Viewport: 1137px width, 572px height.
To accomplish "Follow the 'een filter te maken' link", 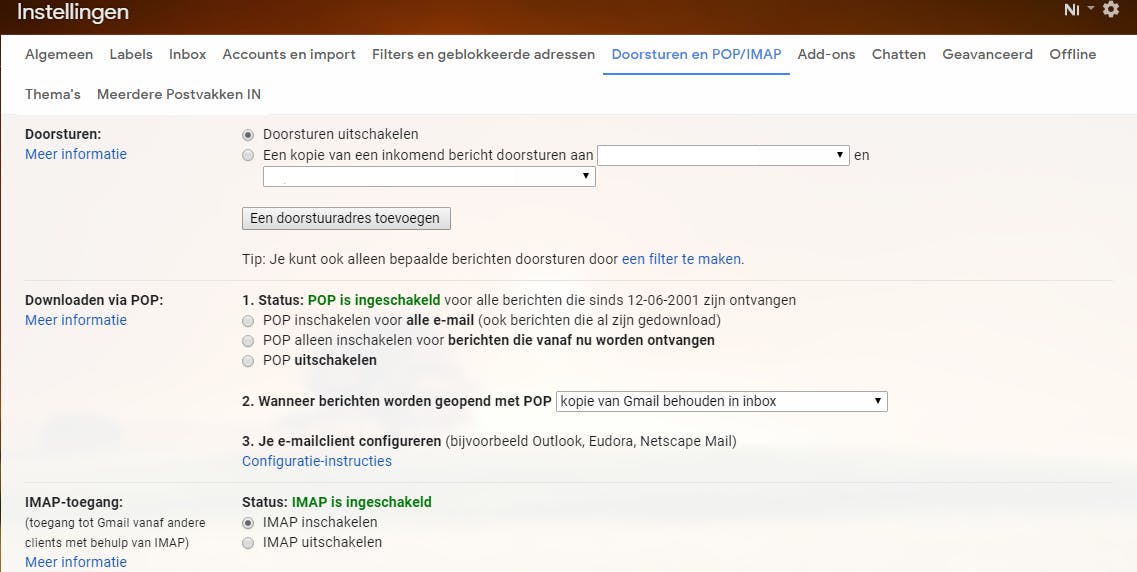I will pos(681,259).
